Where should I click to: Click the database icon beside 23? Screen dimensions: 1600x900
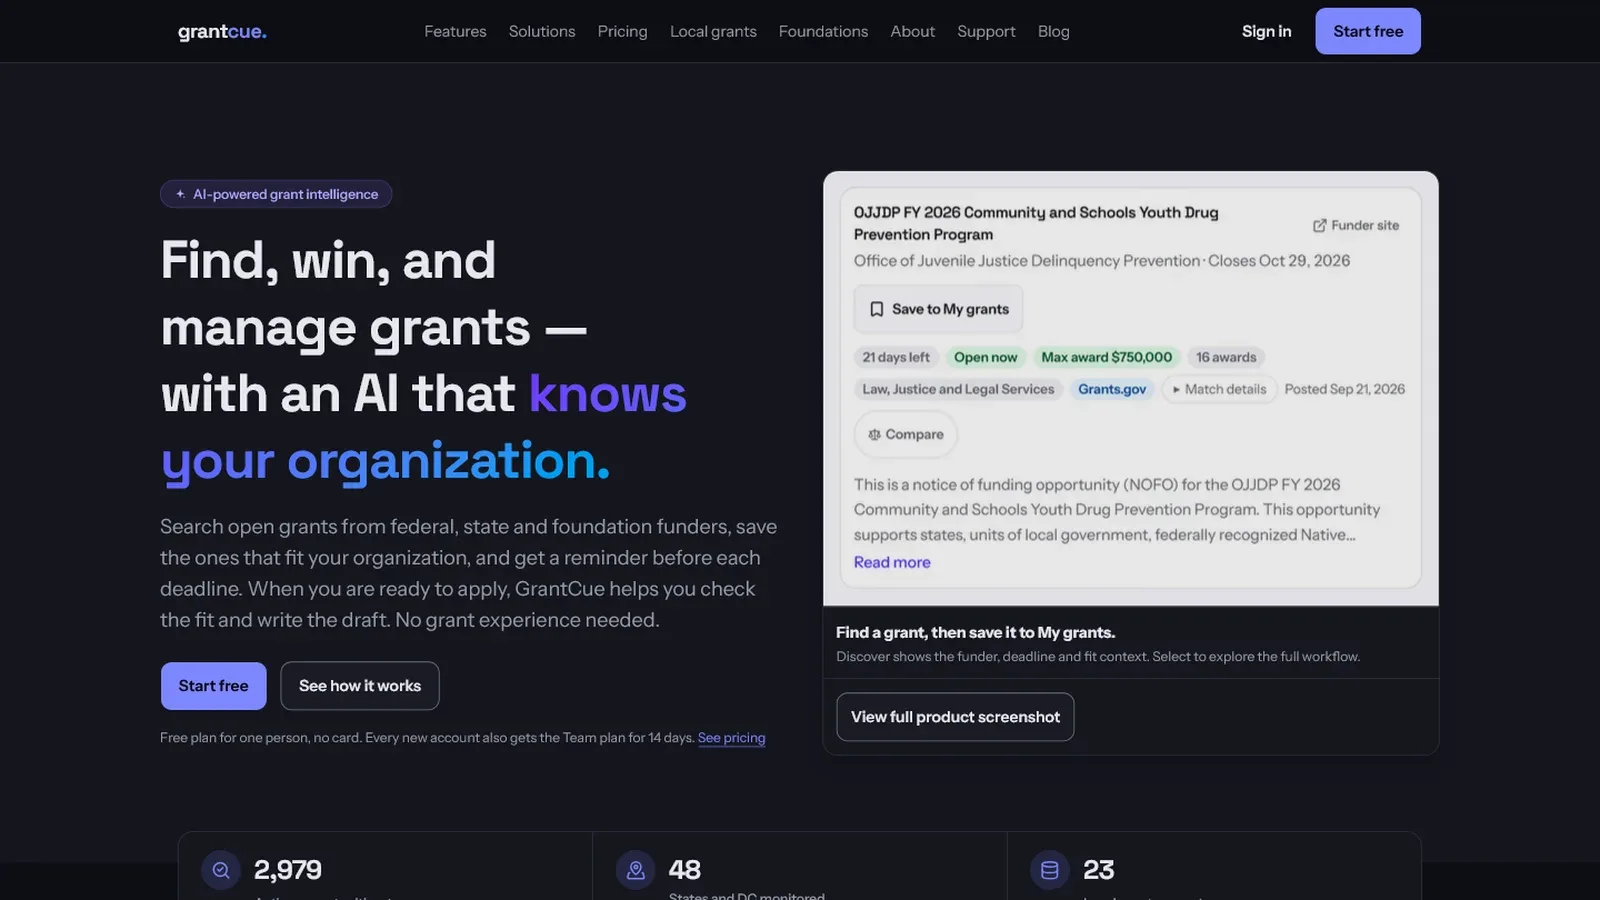tap(1050, 870)
